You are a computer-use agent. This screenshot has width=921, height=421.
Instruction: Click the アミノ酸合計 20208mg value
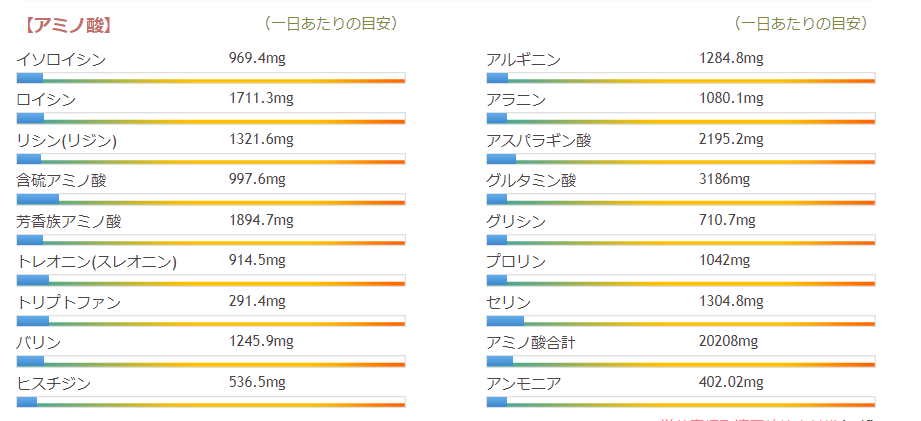point(728,342)
